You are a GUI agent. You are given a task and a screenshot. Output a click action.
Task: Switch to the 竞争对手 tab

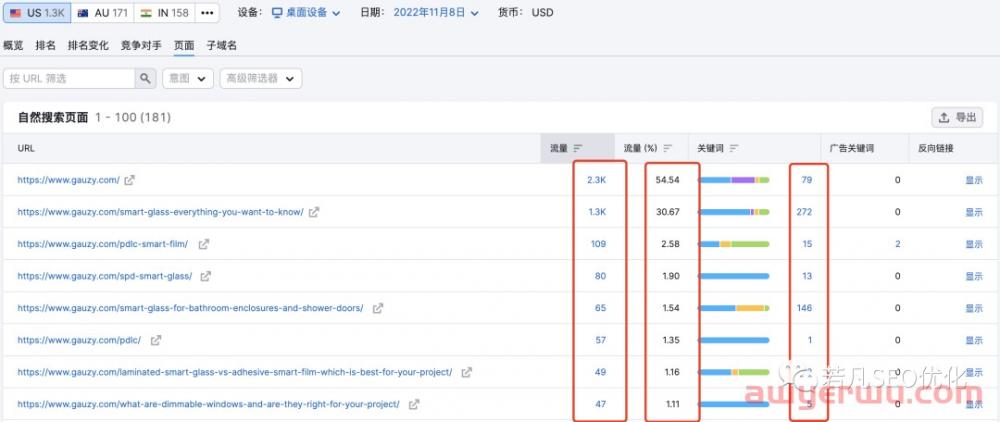click(141, 45)
